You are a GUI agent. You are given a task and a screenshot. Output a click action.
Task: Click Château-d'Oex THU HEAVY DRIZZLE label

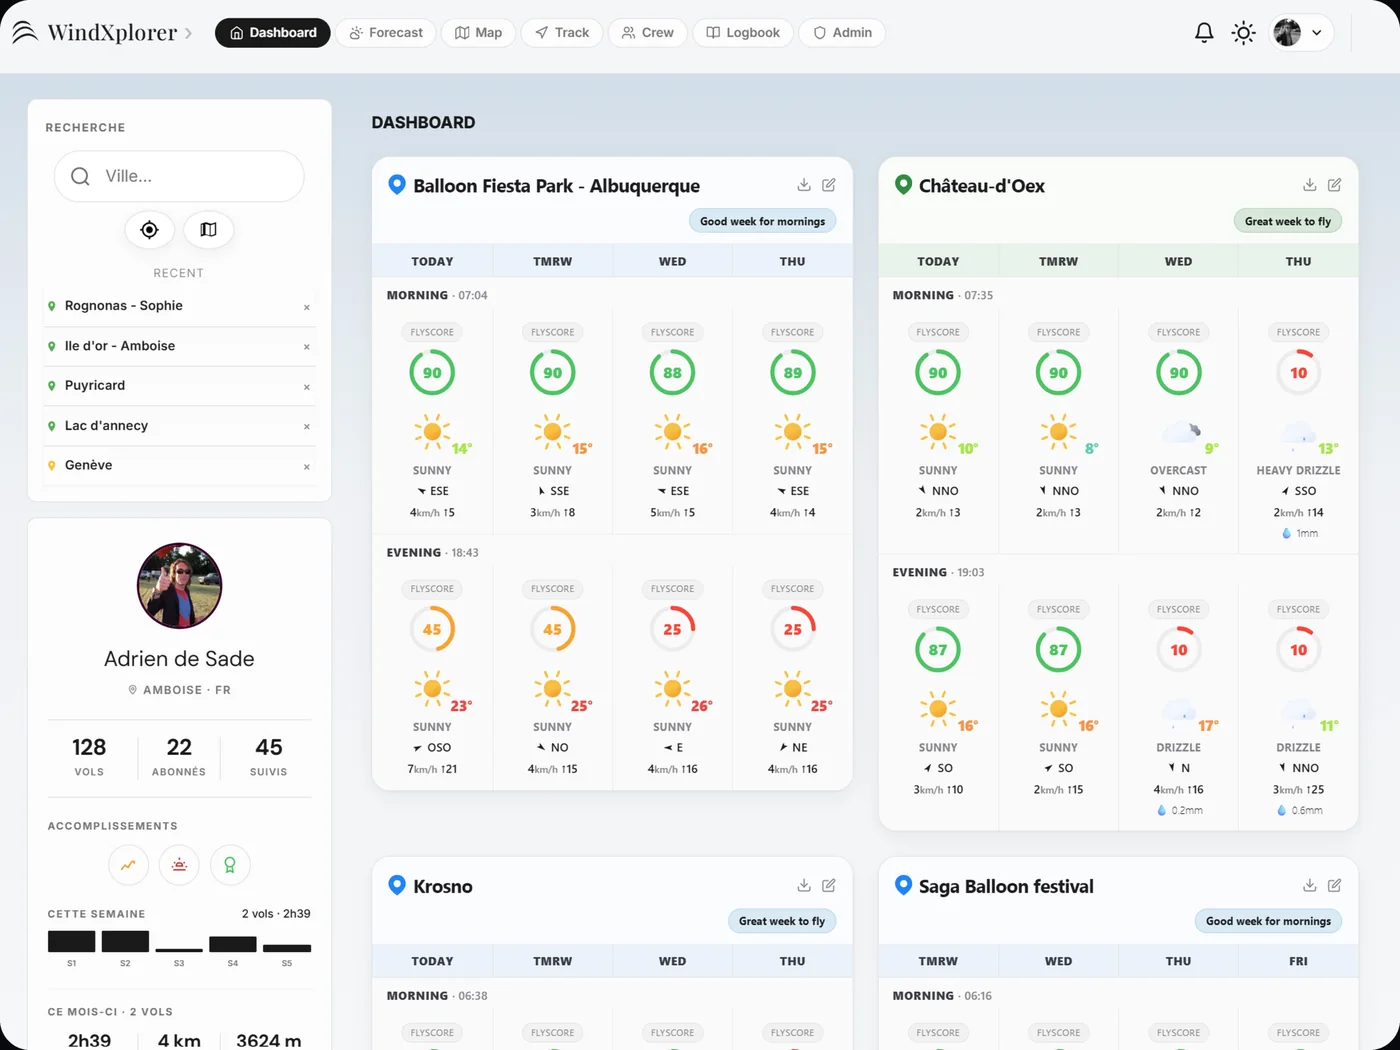pyautogui.click(x=1298, y=470)
